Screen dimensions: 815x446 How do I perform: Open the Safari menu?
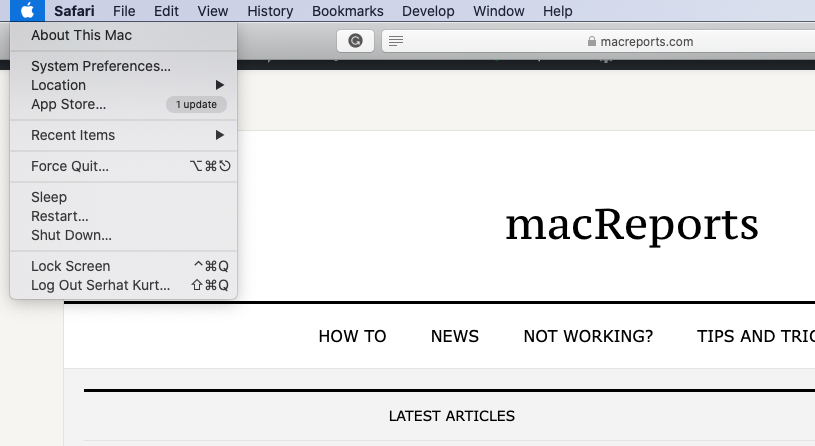point(74,11)
